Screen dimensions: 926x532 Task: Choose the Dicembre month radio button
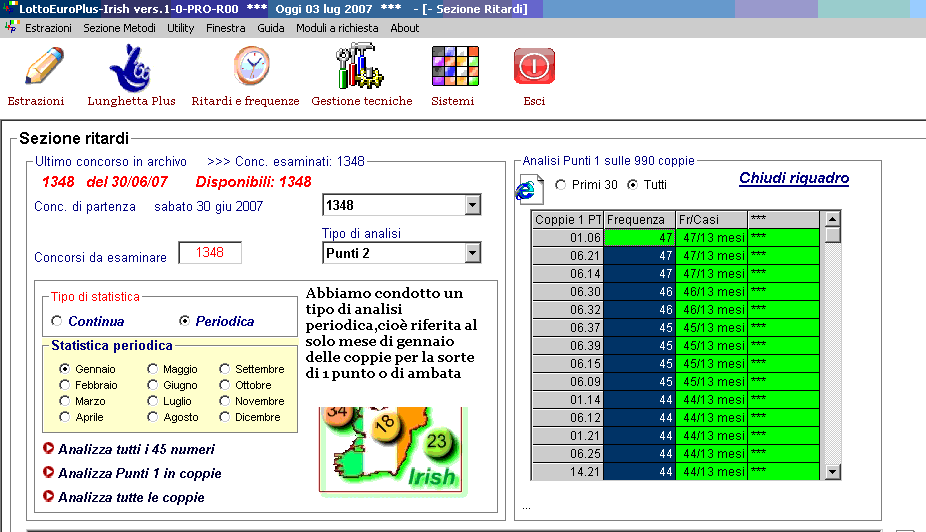click(x=224, y=416)
